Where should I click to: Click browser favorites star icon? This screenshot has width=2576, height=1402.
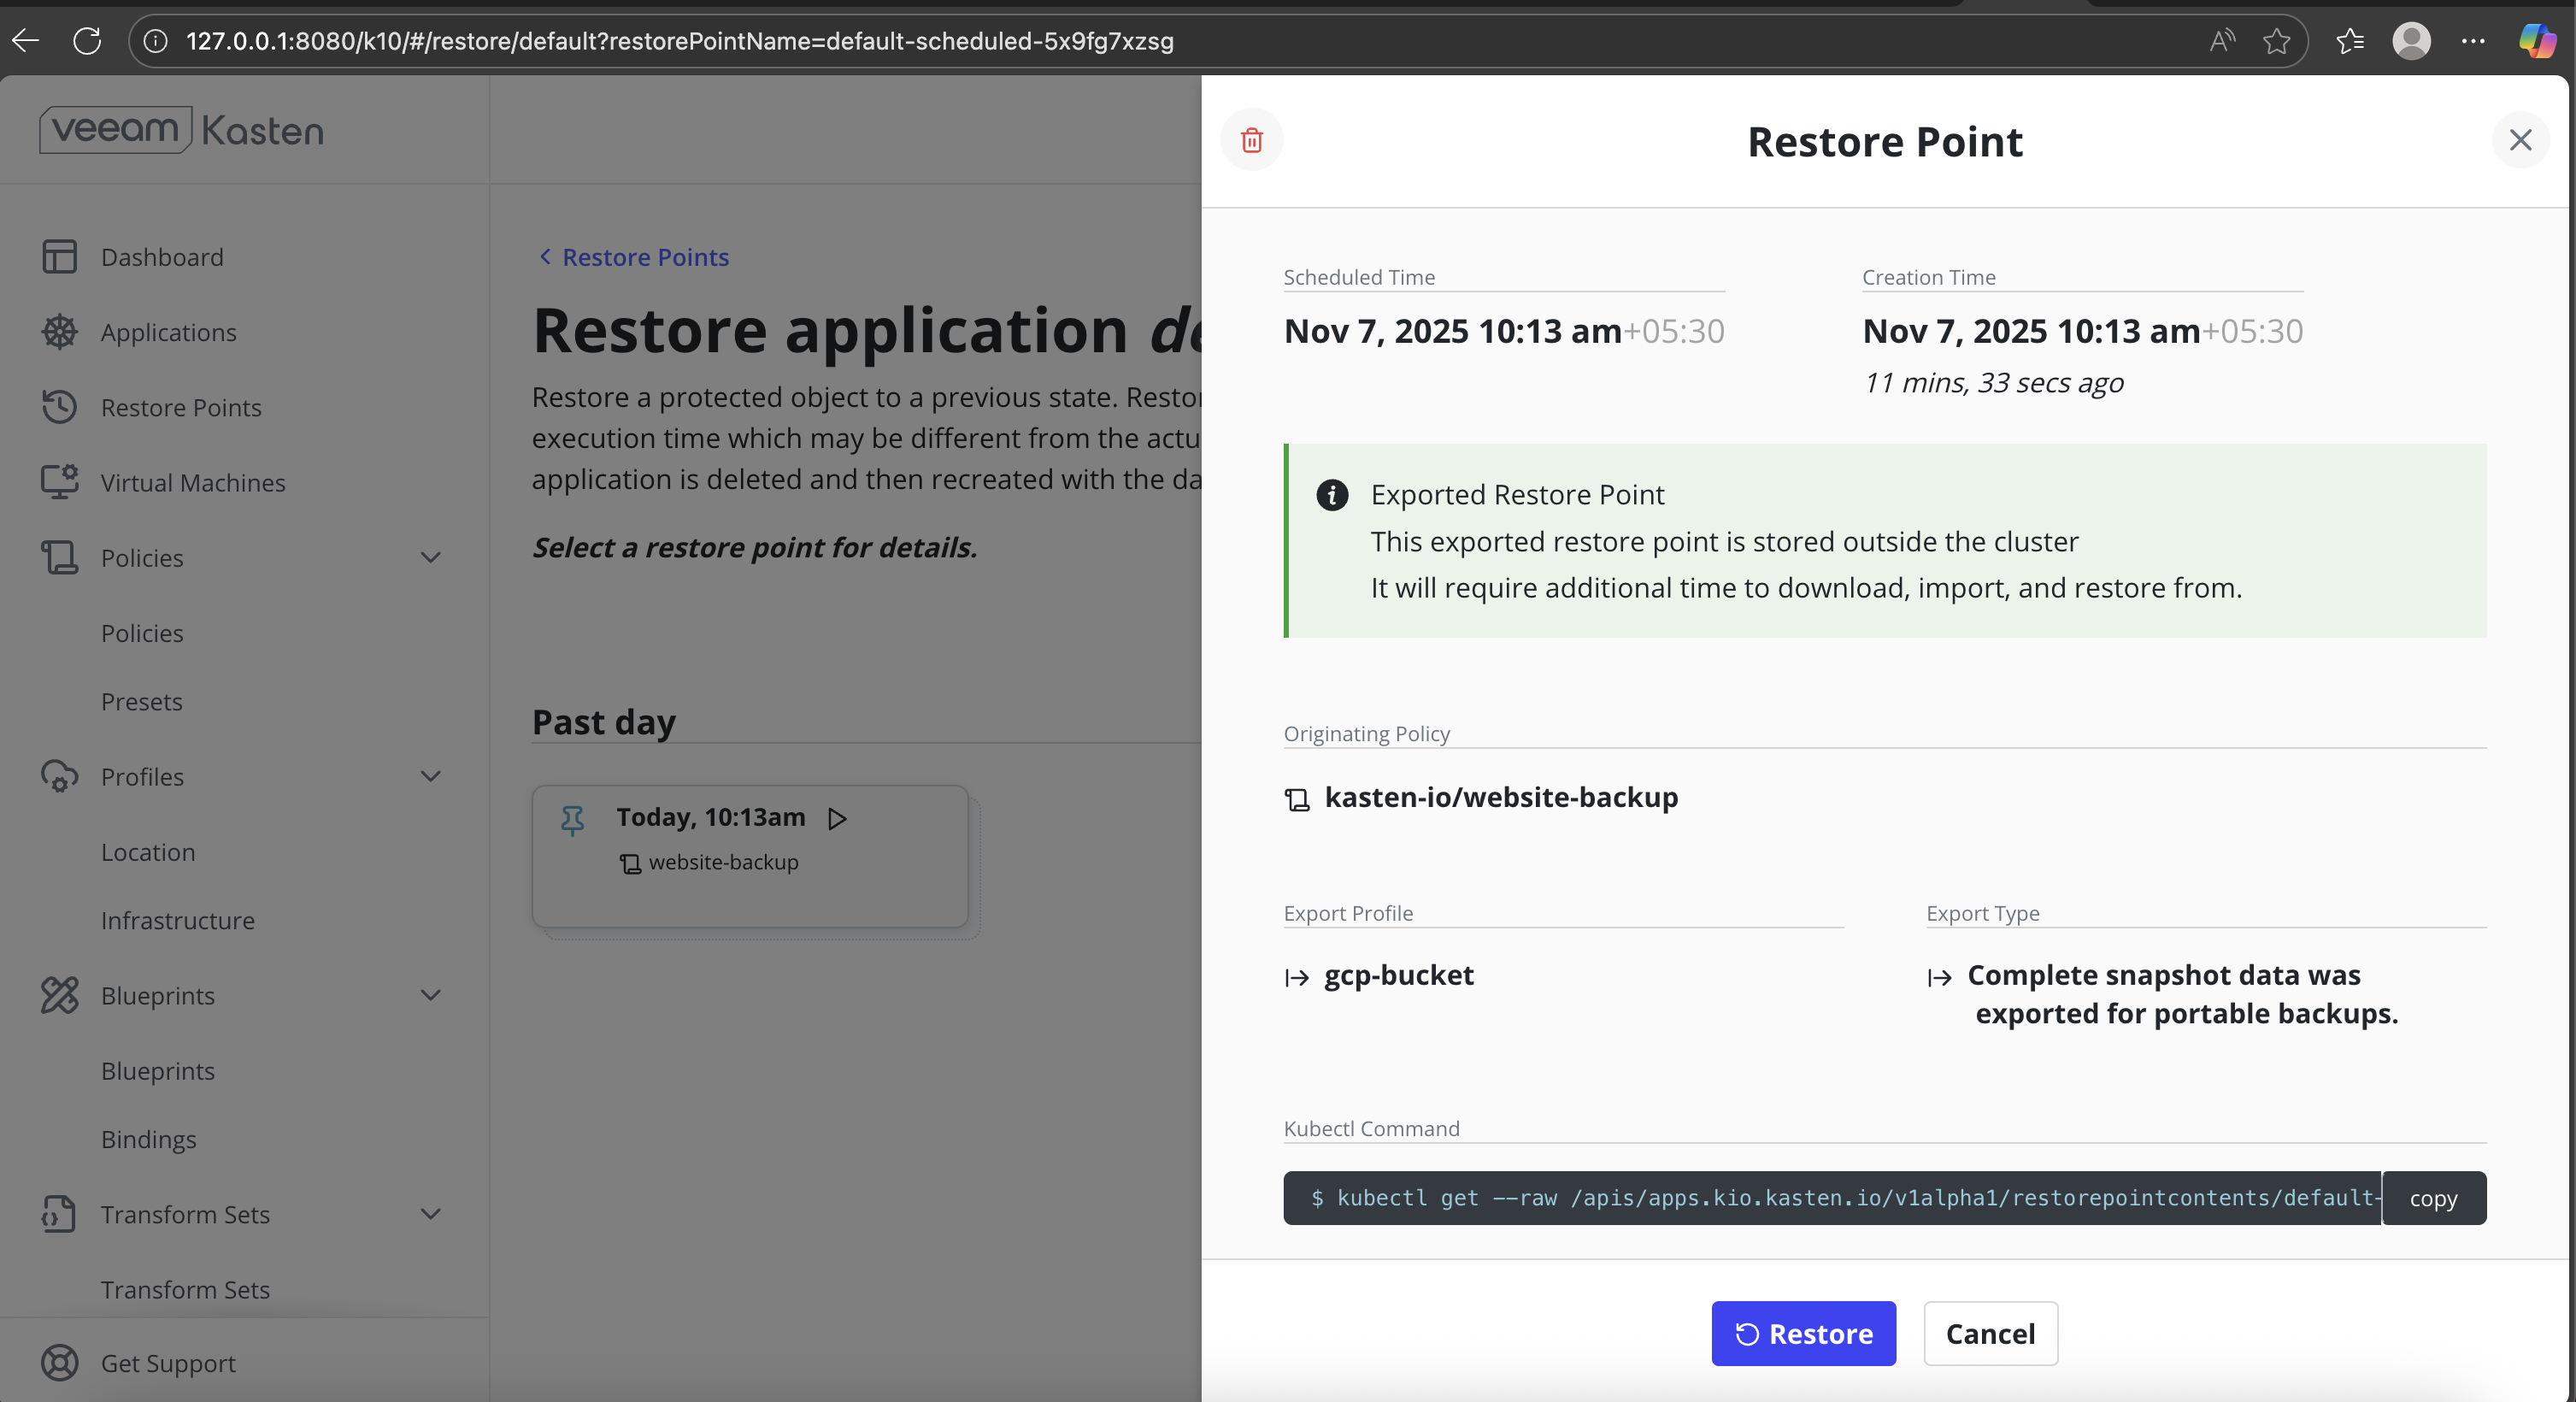pyautogui.click(x=2277, y=41)
